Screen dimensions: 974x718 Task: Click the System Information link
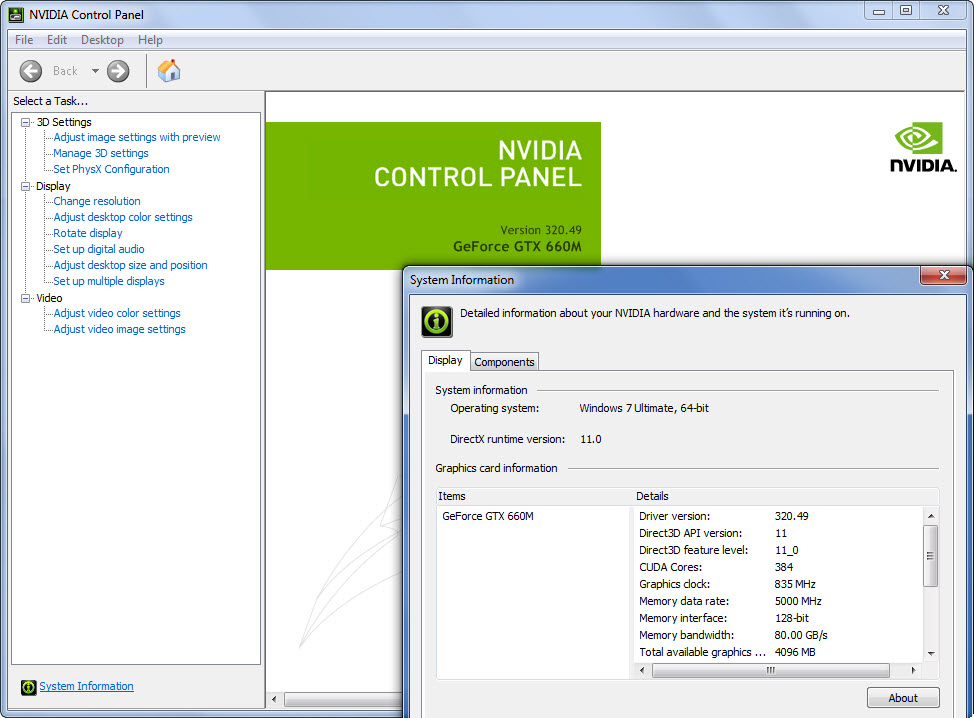pos(86,686)
